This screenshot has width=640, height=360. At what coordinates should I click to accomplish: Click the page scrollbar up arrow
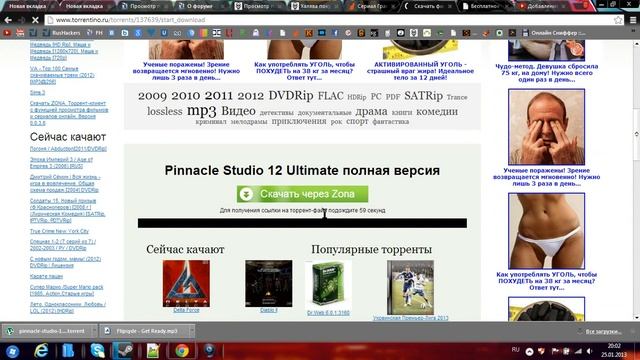coord(636,44)
